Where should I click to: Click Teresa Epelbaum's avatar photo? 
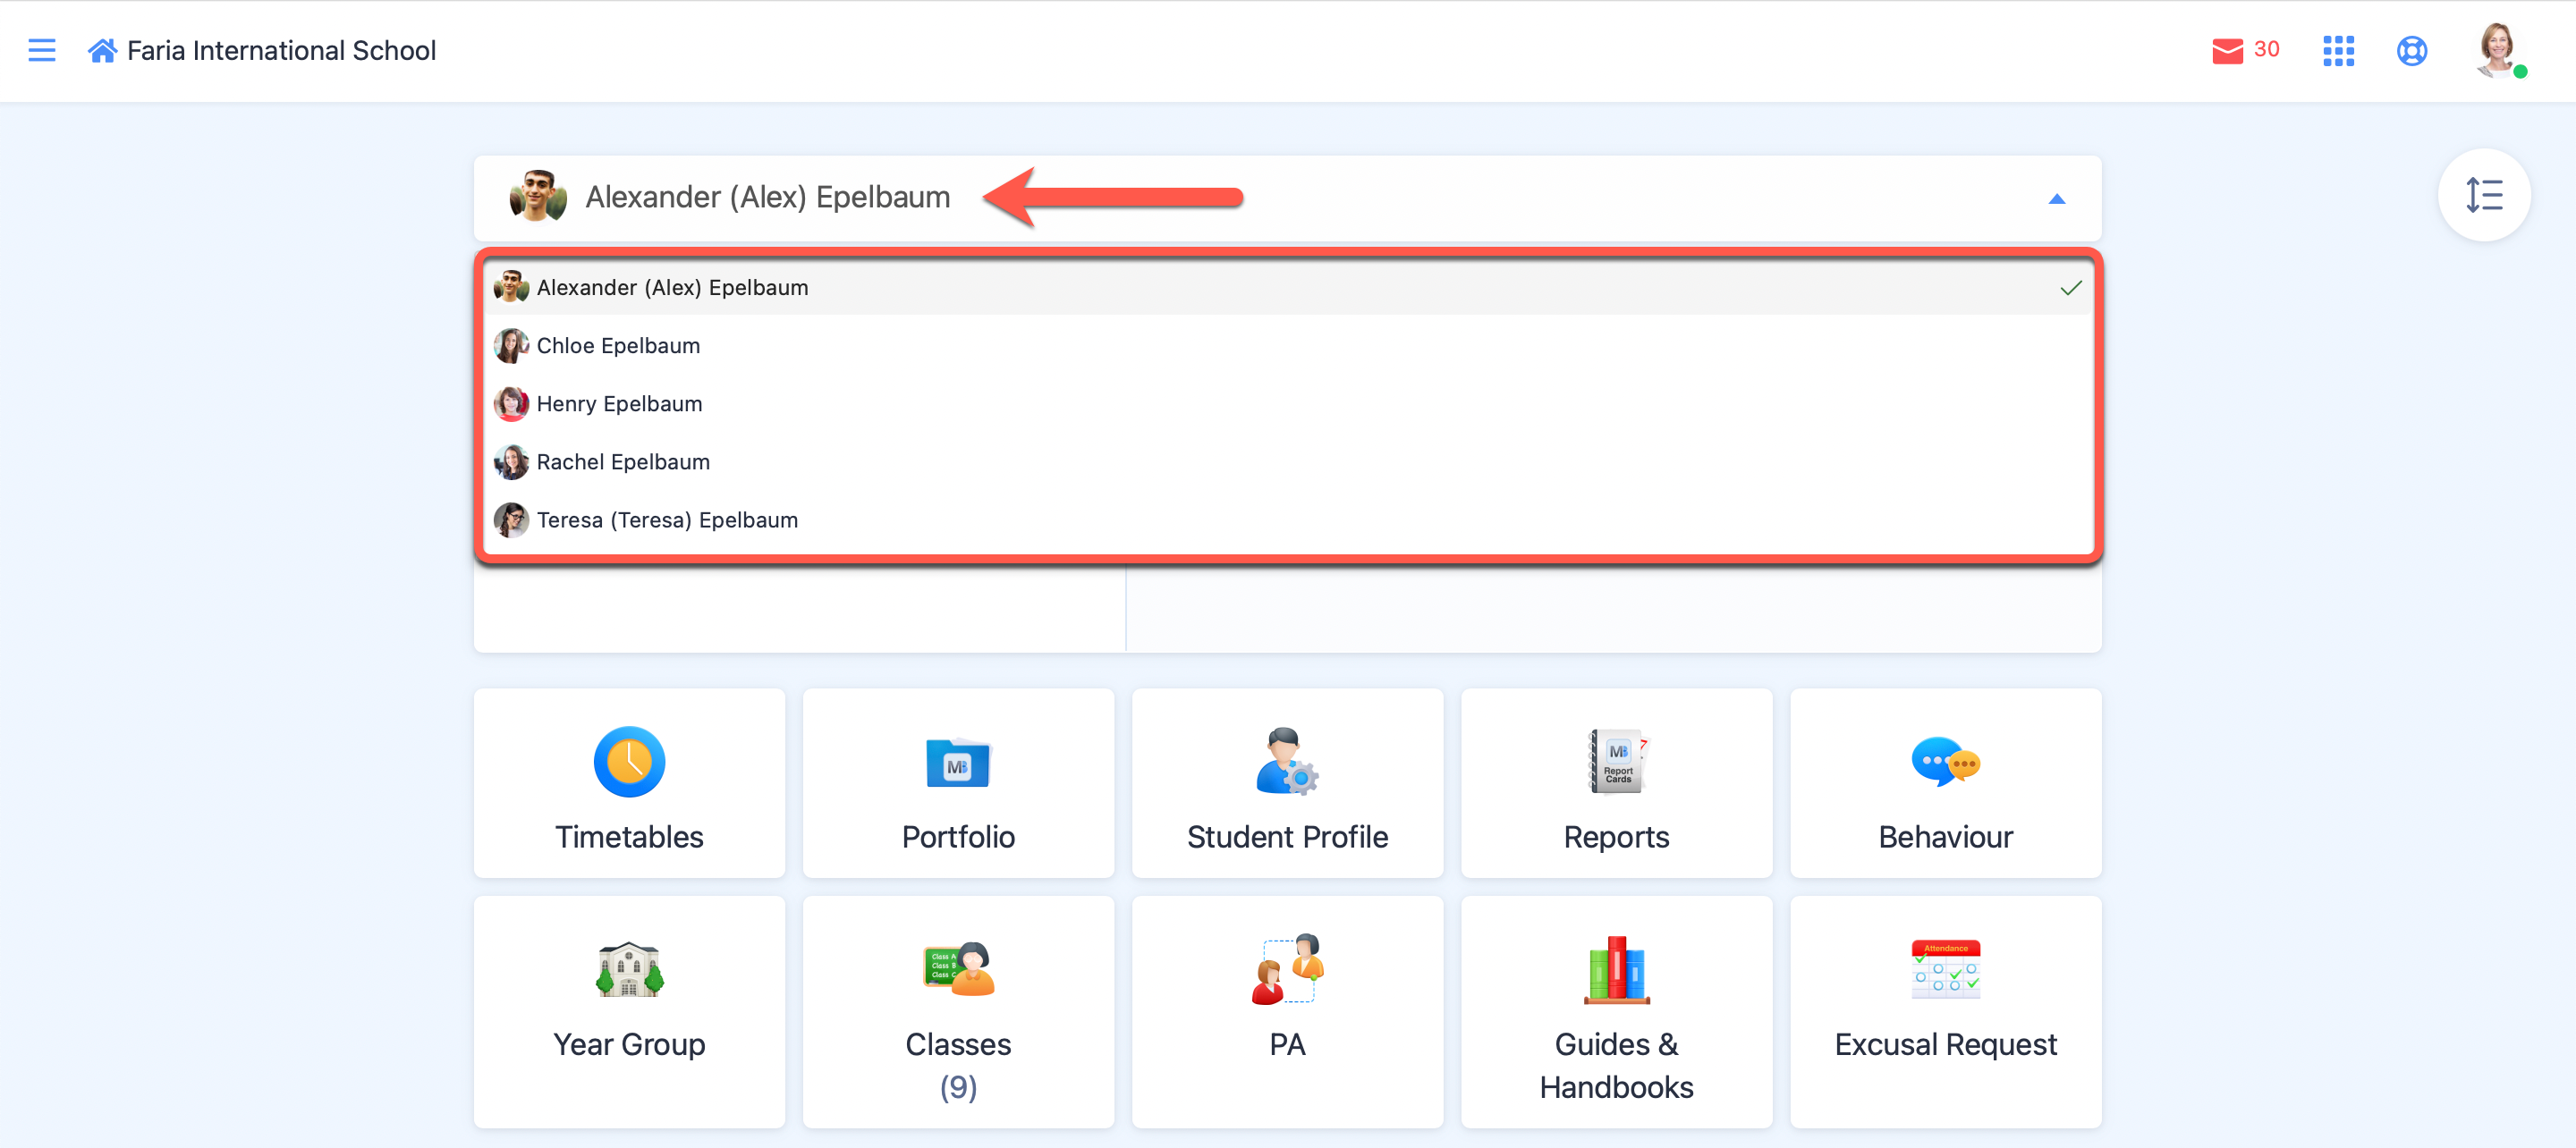pos(511,520)
